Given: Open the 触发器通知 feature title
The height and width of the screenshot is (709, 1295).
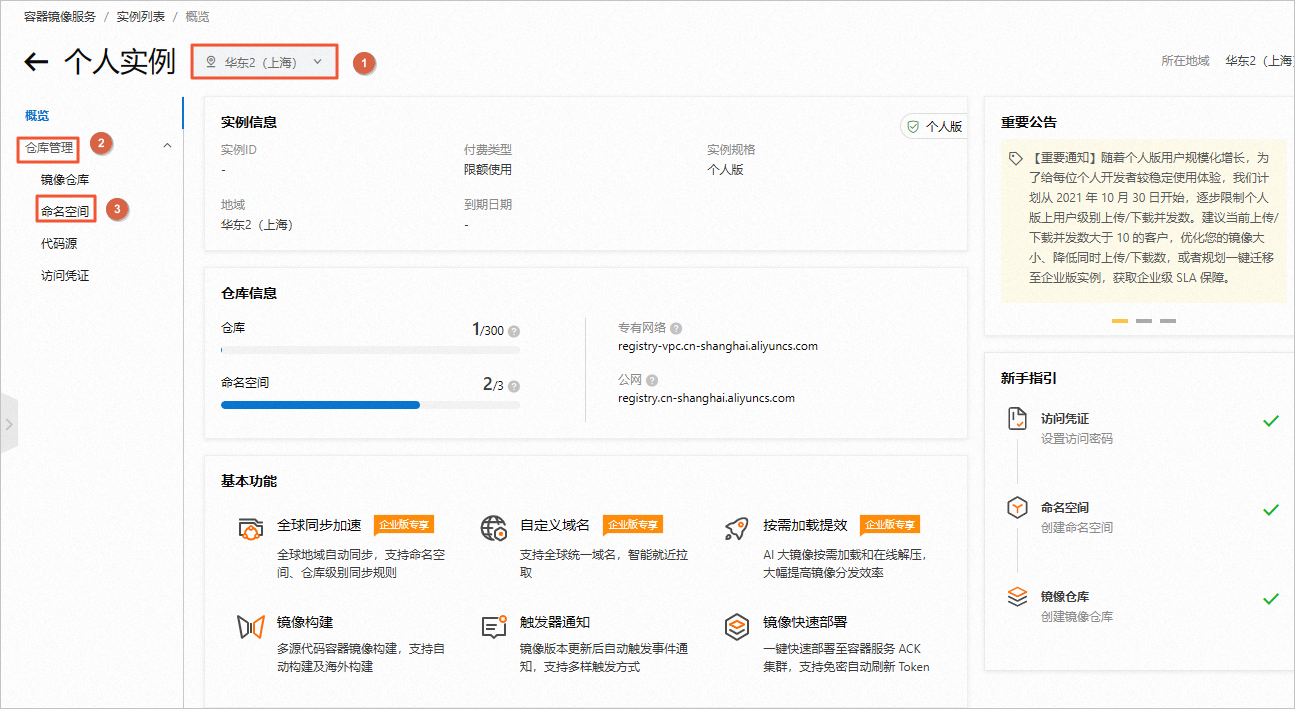Looking at the screenshot, I should (x=555, y=622).
